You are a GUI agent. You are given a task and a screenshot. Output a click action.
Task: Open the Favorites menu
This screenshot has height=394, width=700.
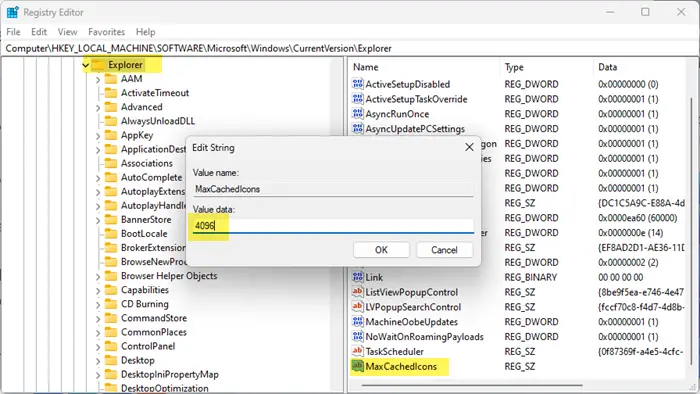106,32
